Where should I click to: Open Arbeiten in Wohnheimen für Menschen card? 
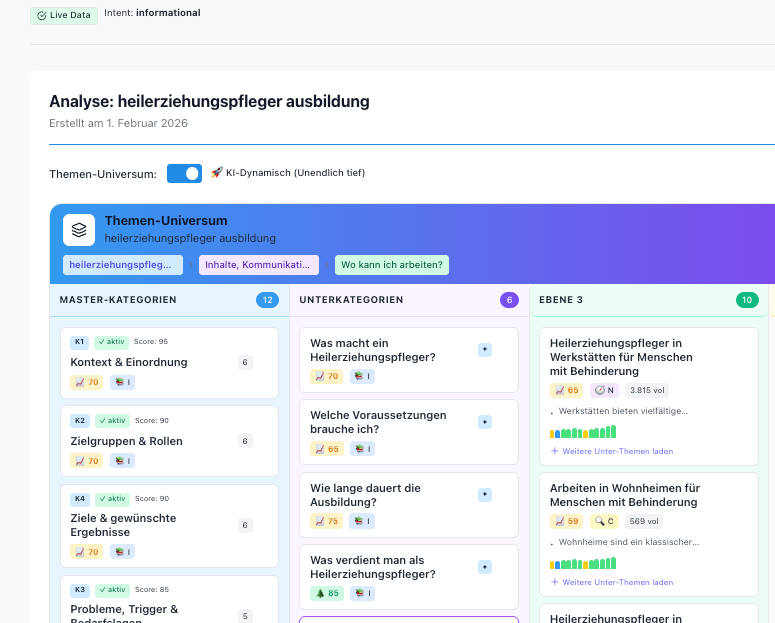648,534
